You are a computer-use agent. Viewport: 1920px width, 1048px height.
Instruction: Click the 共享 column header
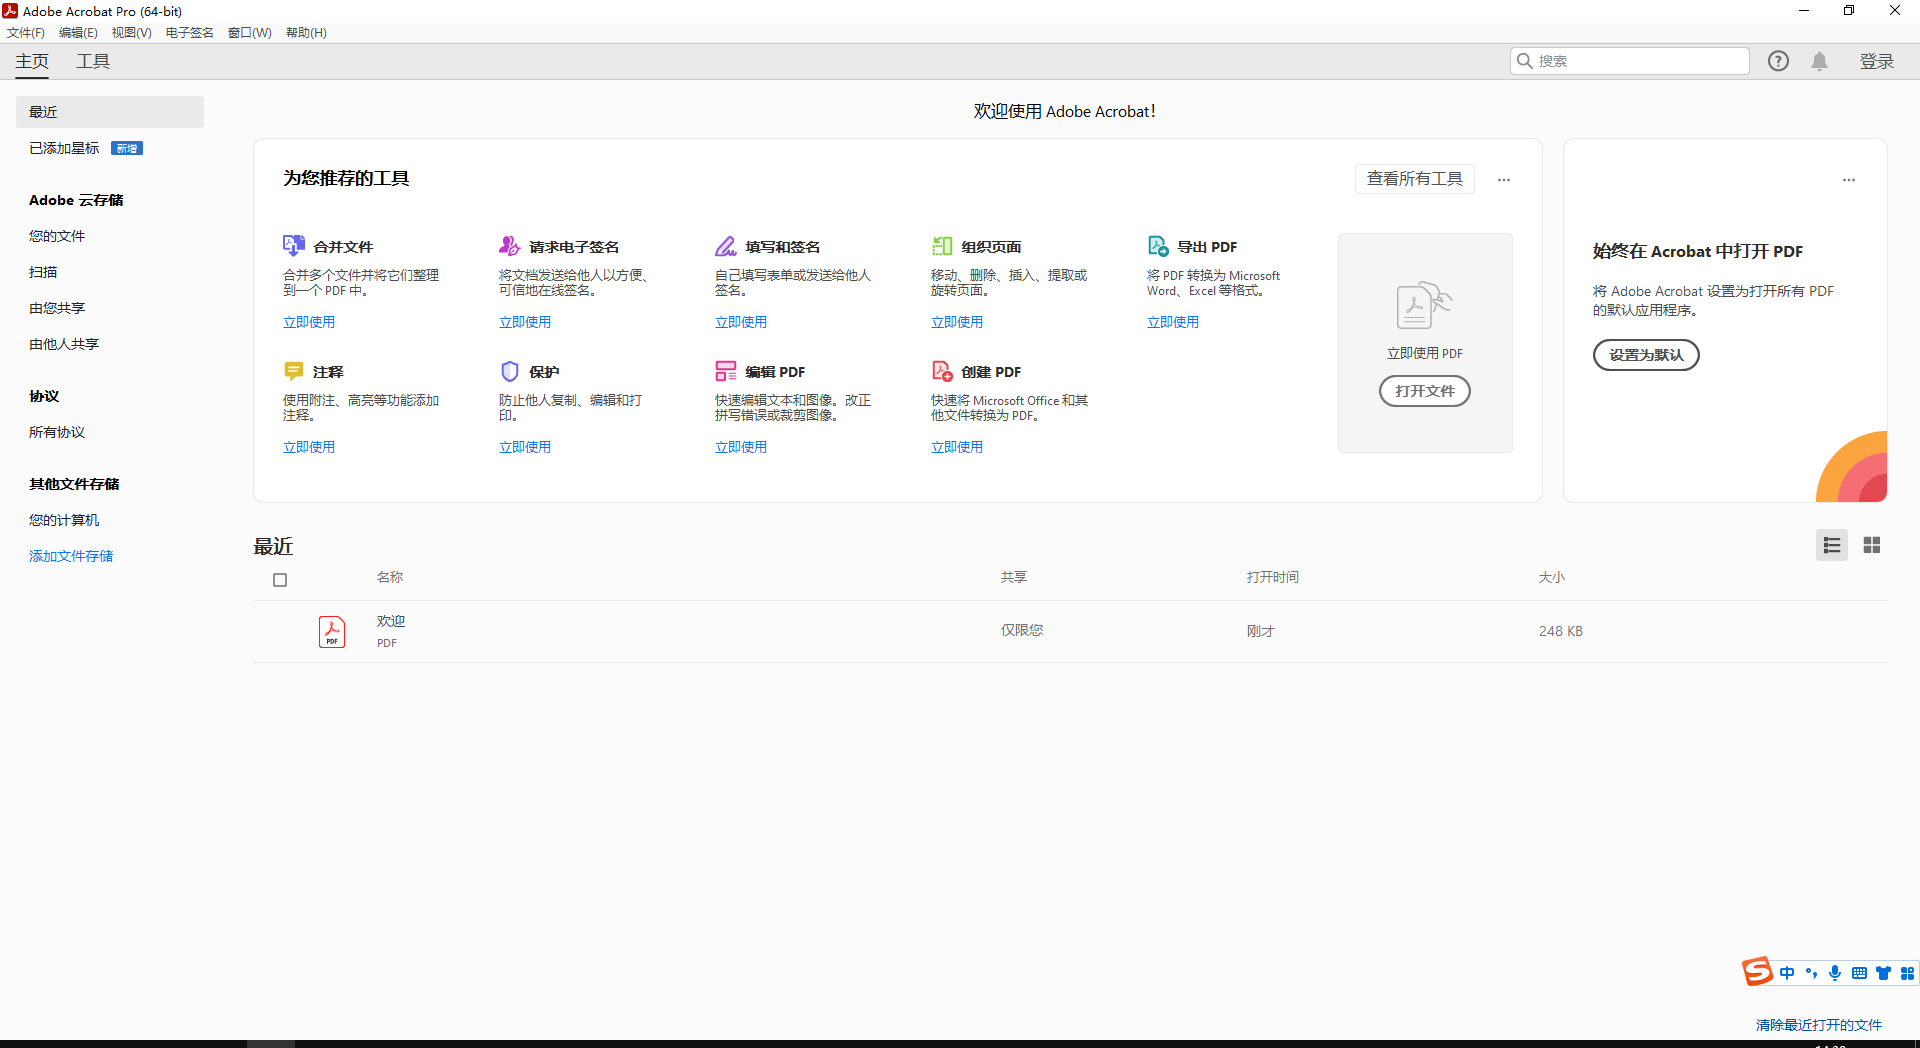point(1014,577)
